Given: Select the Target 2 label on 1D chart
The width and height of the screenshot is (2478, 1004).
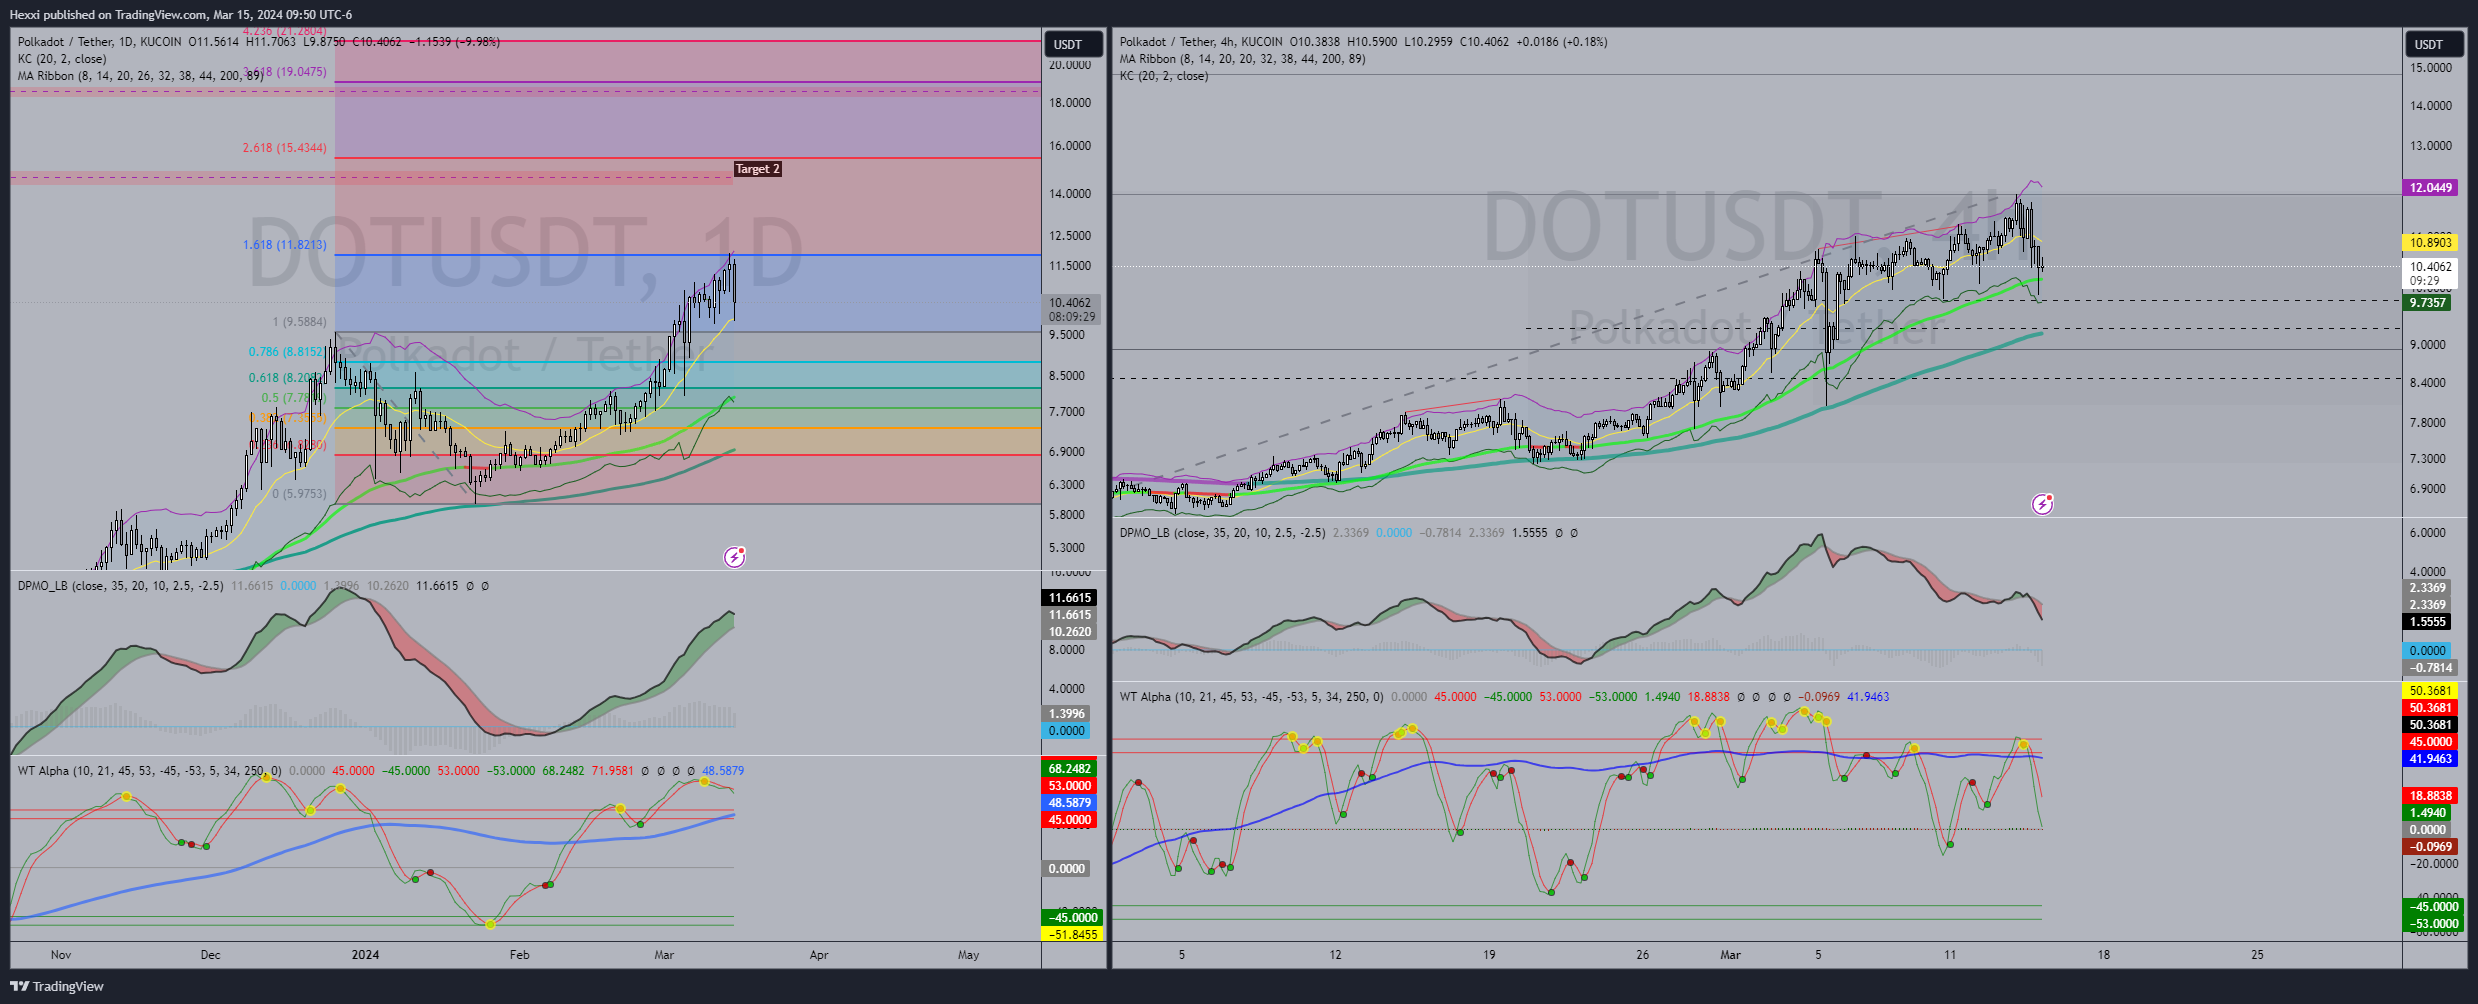Looking at the screenshot, I should click(757, 169).
